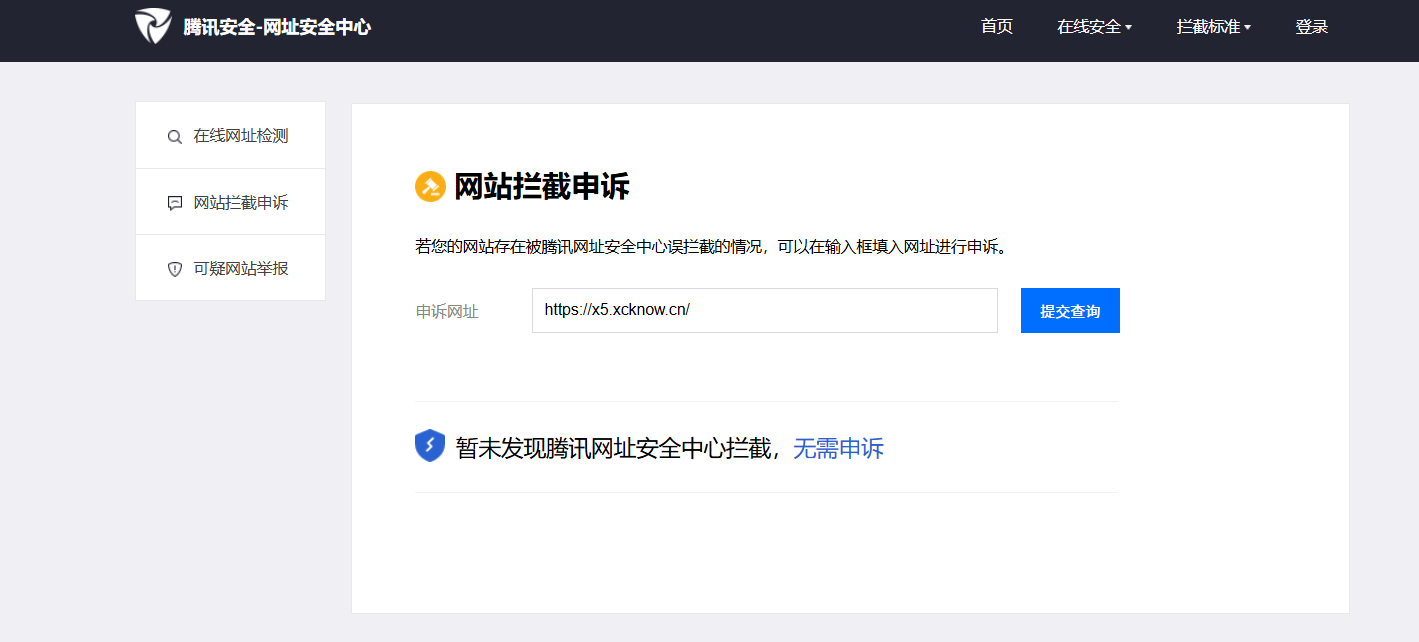Select 在线网址检测 in the sidebar

point(230,136)
